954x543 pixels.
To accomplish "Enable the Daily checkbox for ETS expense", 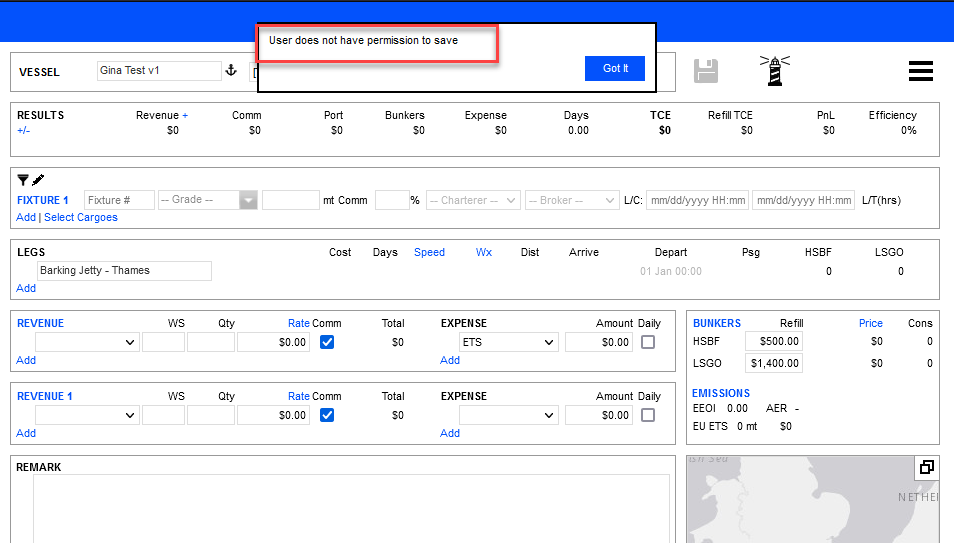I will click(x=648, y=342).
